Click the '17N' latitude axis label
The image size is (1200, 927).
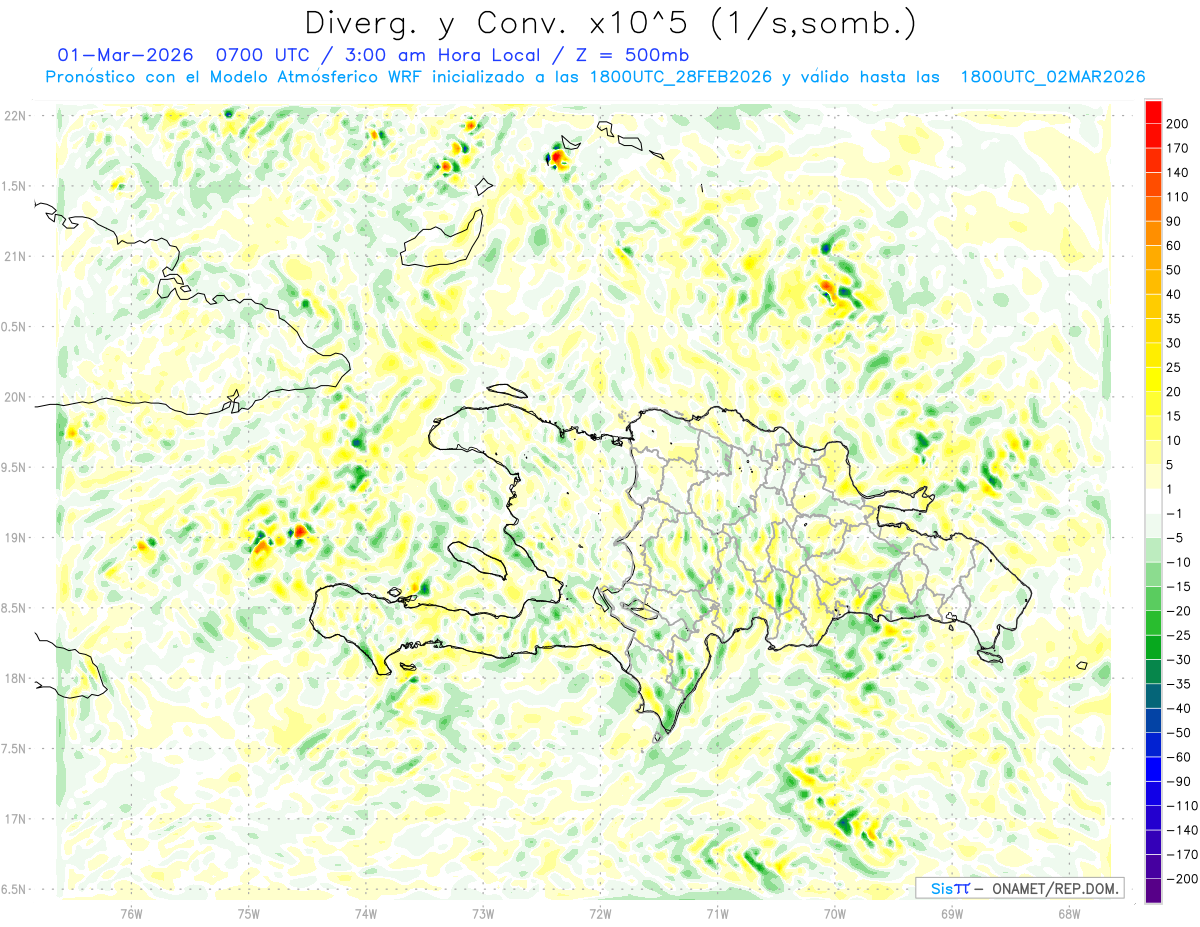[x=15, y=819]
